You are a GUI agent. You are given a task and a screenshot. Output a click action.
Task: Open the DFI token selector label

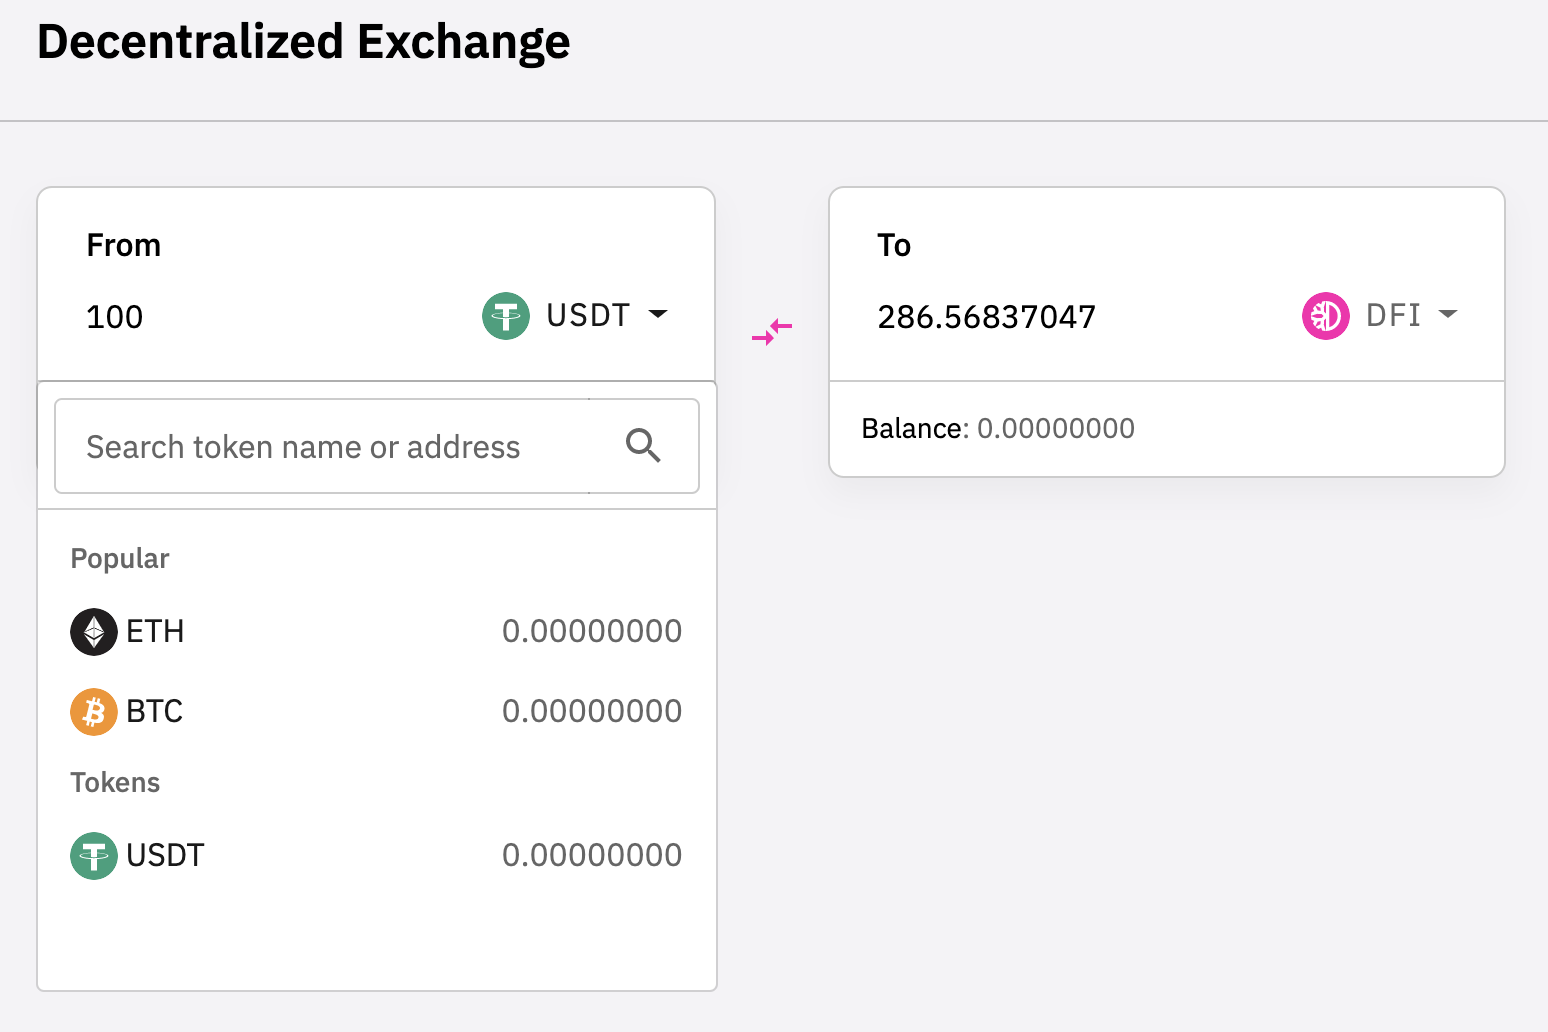1393,316
